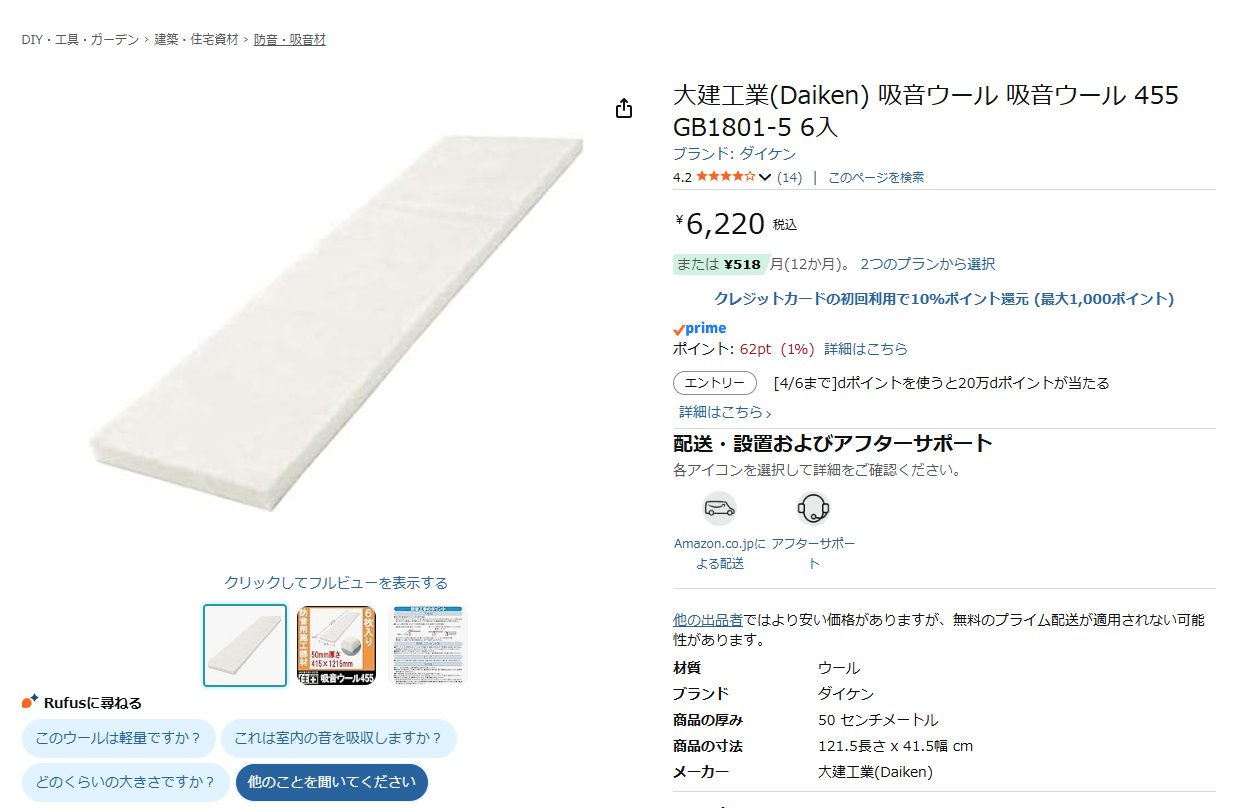Select the third thumbnail with instructions

427,645
